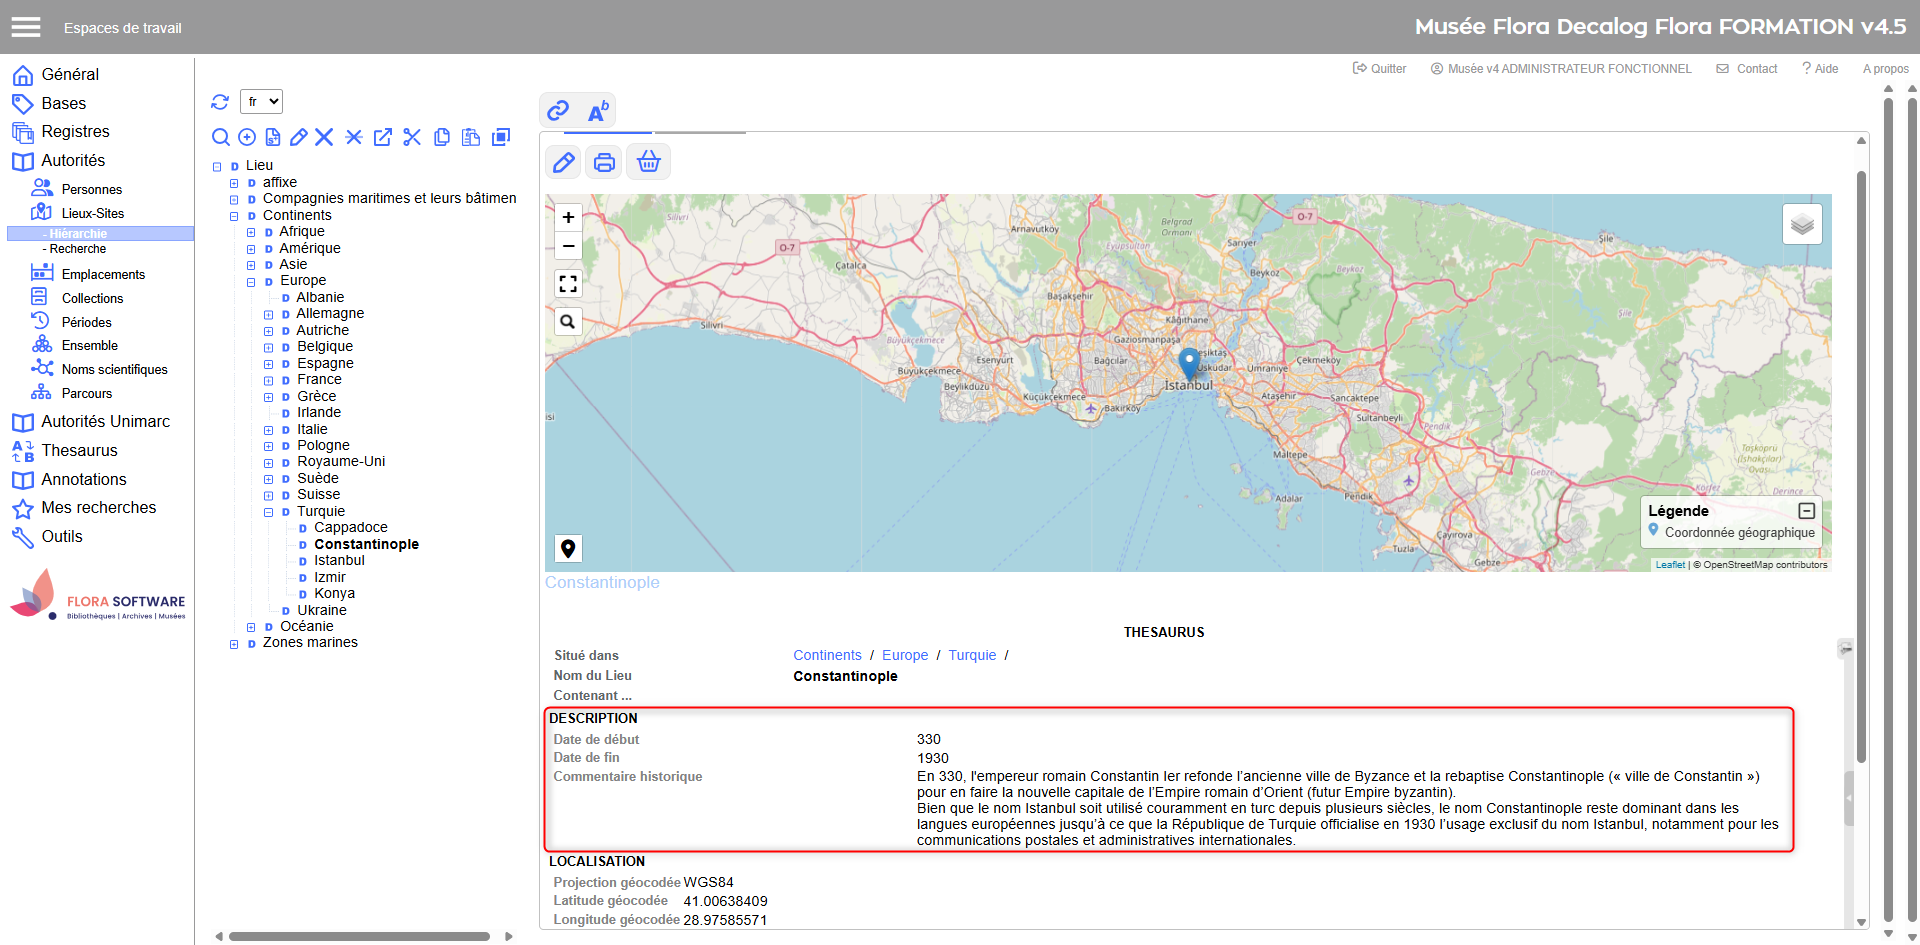Toggle fullscreen map view
The image size is (1920, 945).
568,284
